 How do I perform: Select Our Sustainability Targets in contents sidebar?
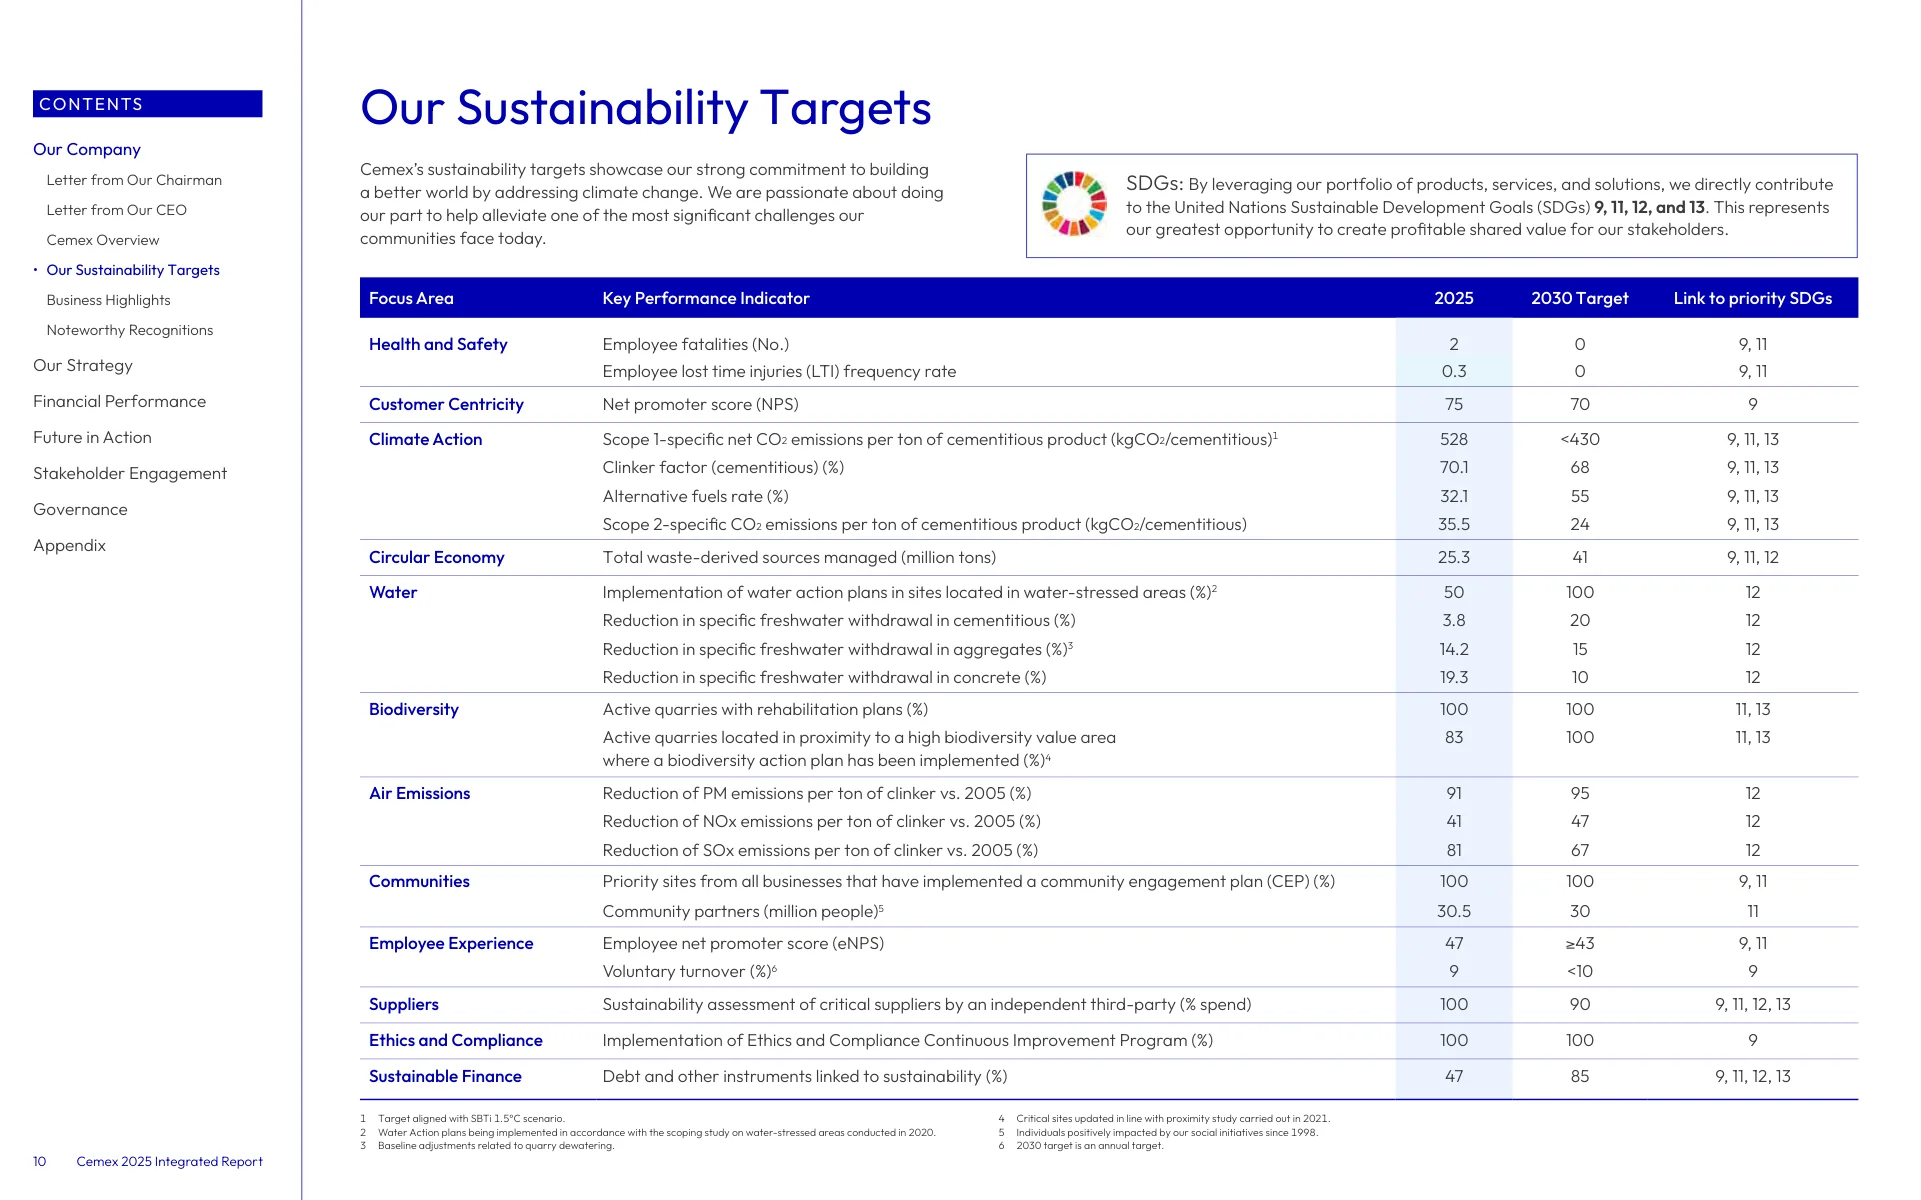click(133, 270)
